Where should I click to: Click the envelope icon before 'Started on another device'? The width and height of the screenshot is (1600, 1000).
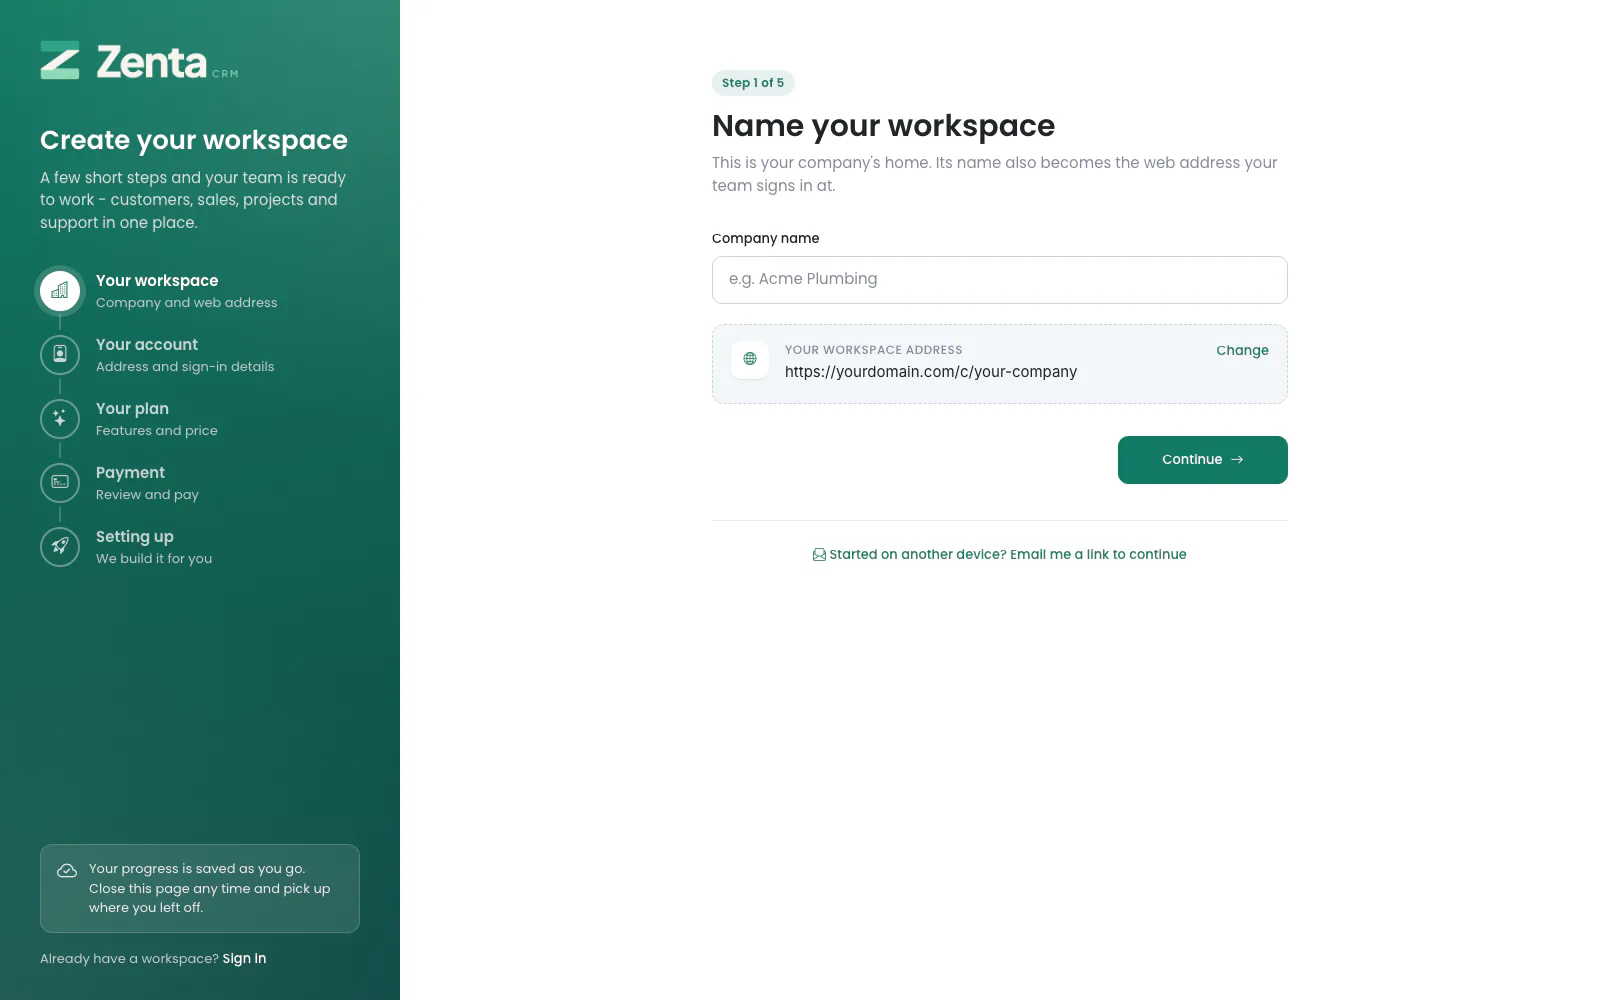[x=819, y=555]
